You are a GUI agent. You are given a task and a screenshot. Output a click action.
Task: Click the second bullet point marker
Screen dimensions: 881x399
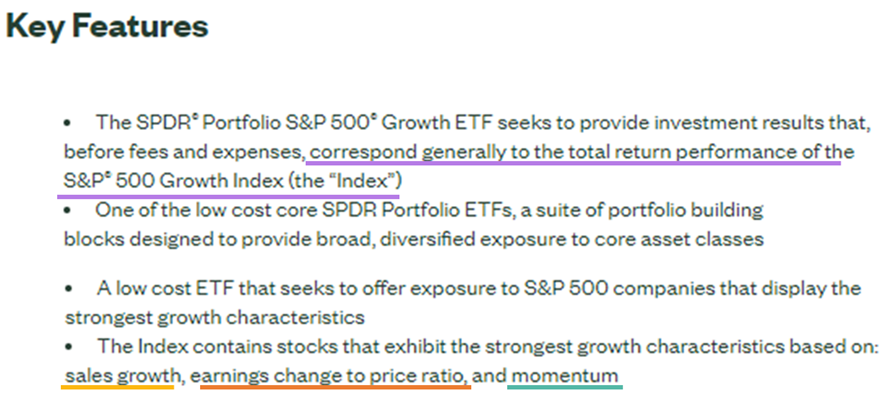[67, 211]
